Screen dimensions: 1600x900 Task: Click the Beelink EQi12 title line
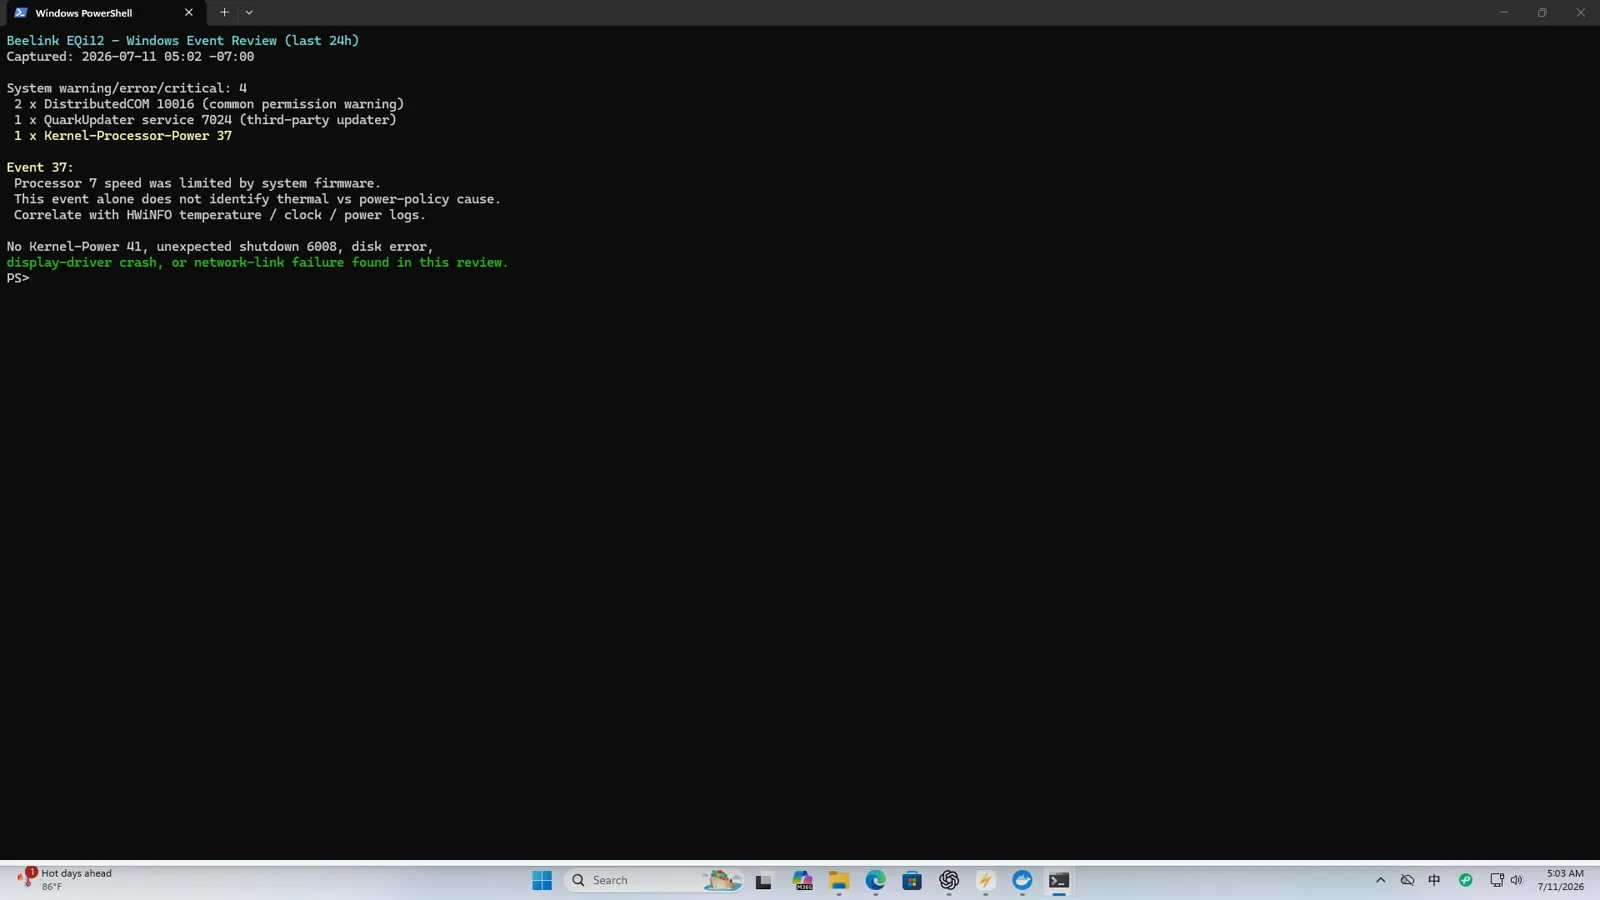(183, 41)
